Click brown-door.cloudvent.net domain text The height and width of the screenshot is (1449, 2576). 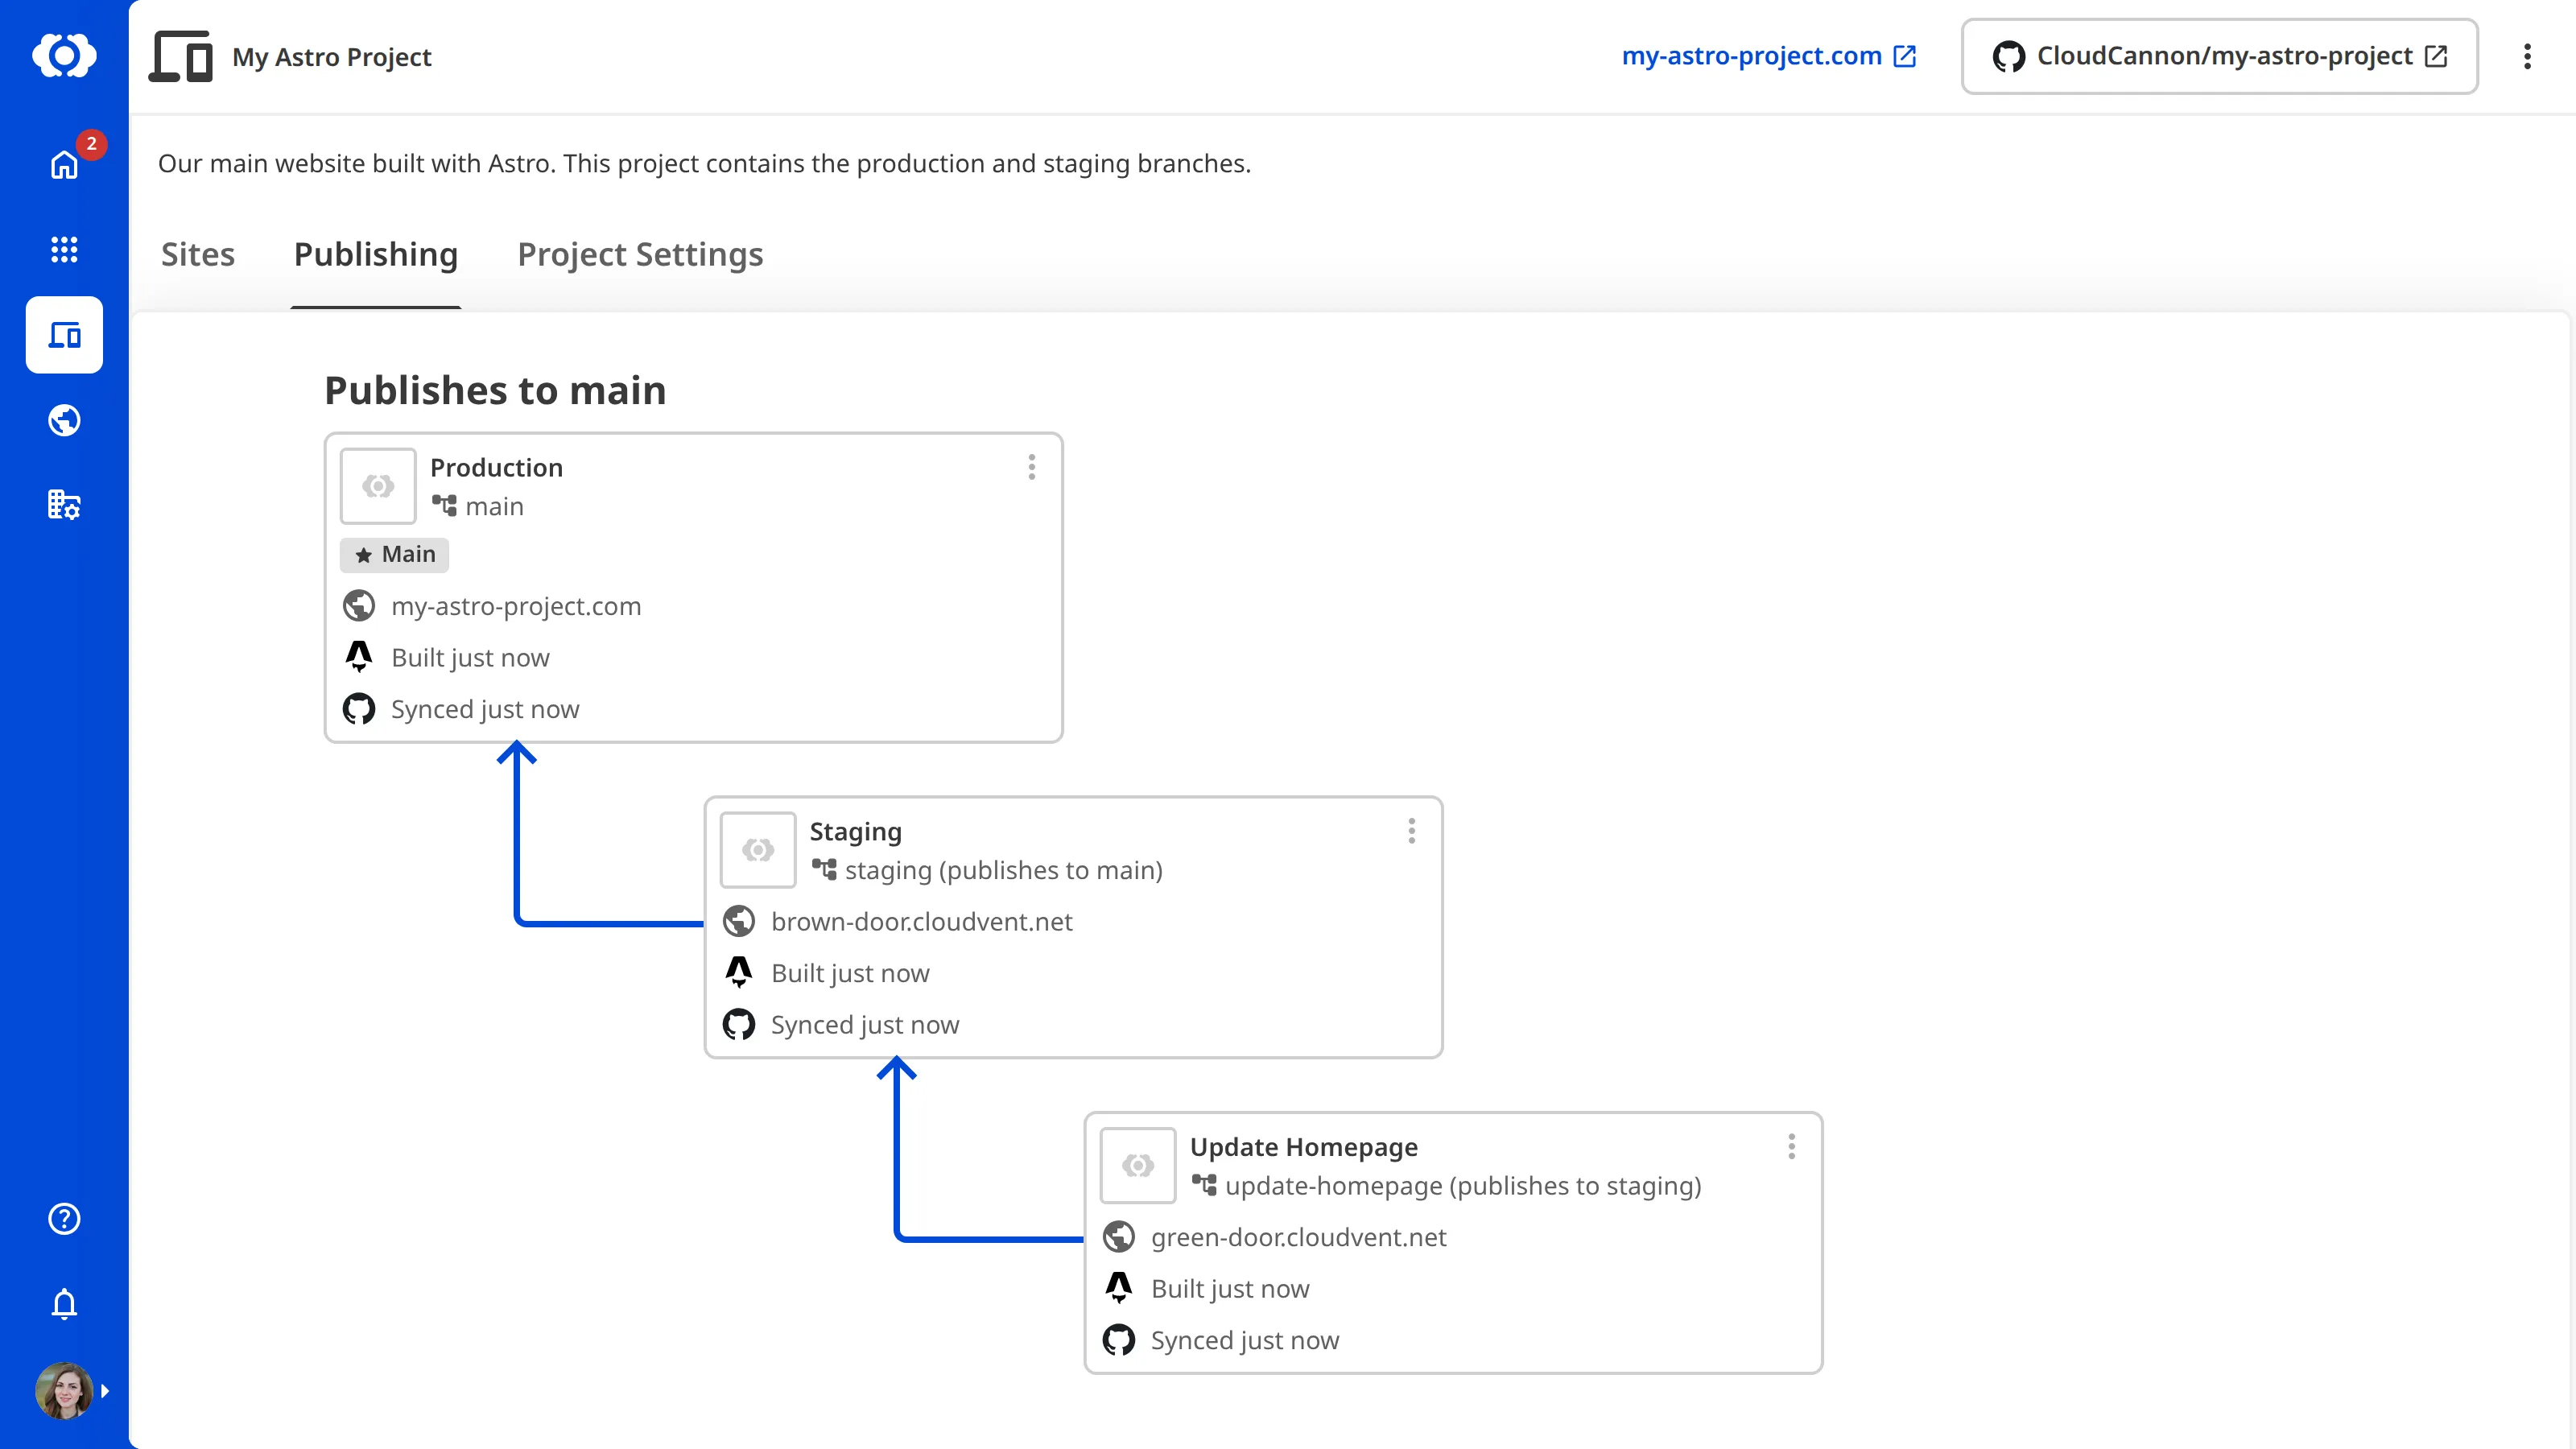922,921
